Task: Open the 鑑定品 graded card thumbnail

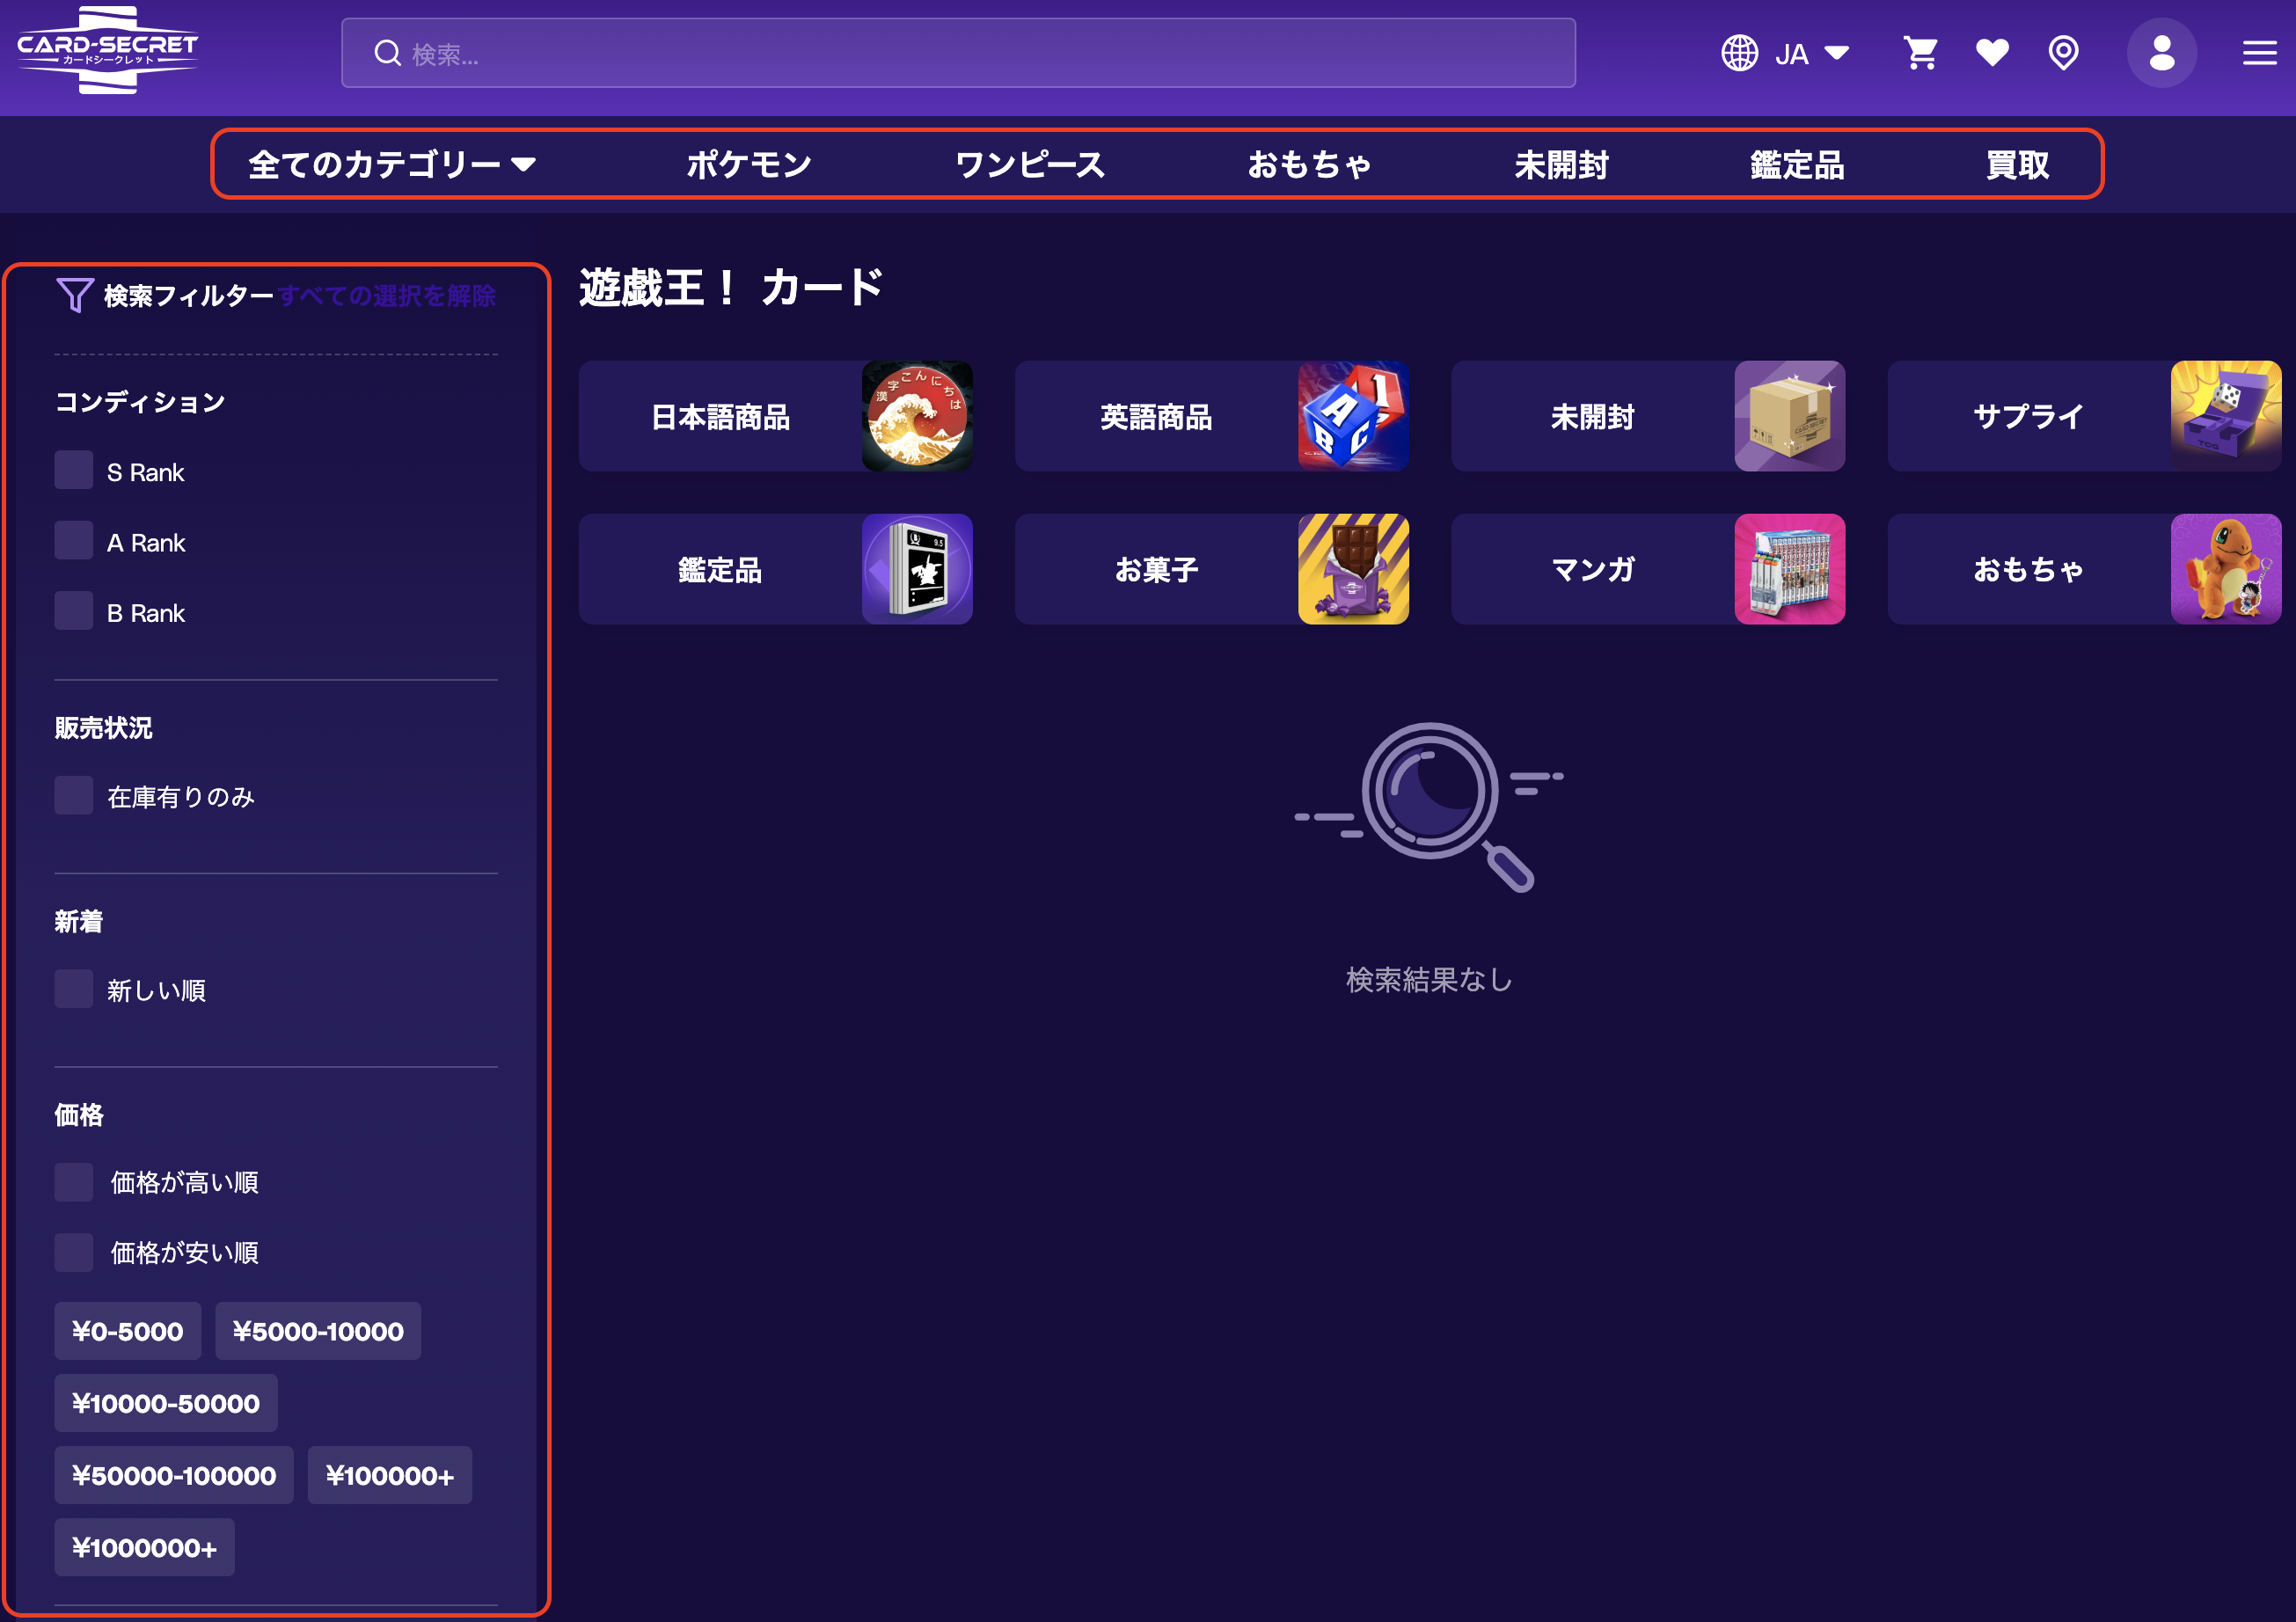Action: [x=917, y=569]
